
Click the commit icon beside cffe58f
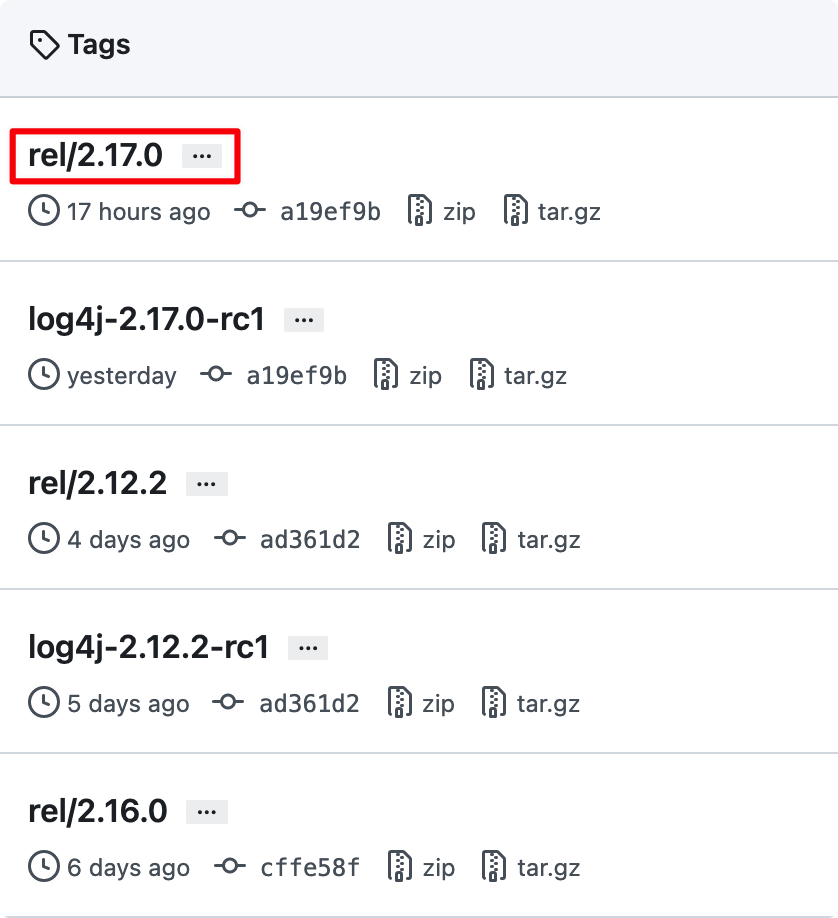230,866
